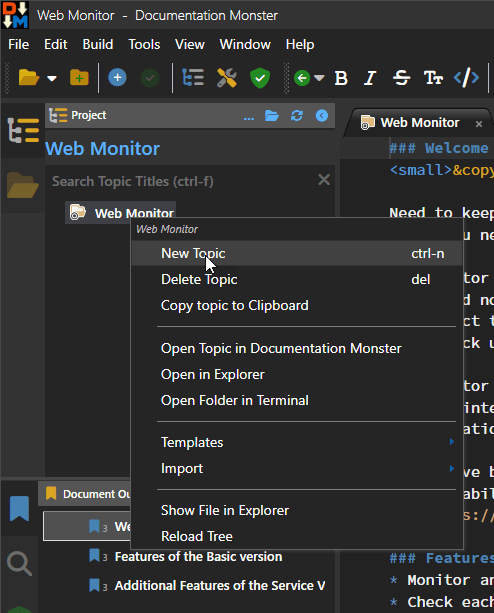The image size is (494, 613).
Task: Click the Project panel open folder icon
Action: (x=272, y=116)
